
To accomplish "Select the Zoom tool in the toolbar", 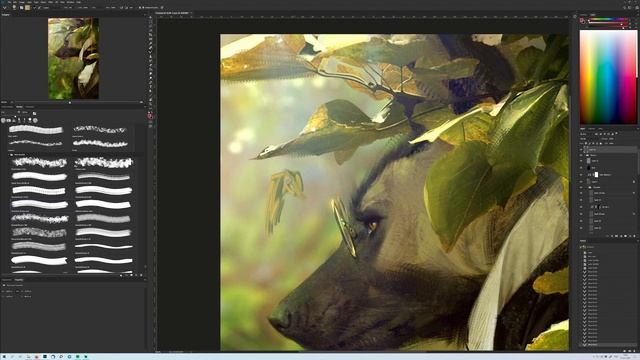I will [151, 104].
